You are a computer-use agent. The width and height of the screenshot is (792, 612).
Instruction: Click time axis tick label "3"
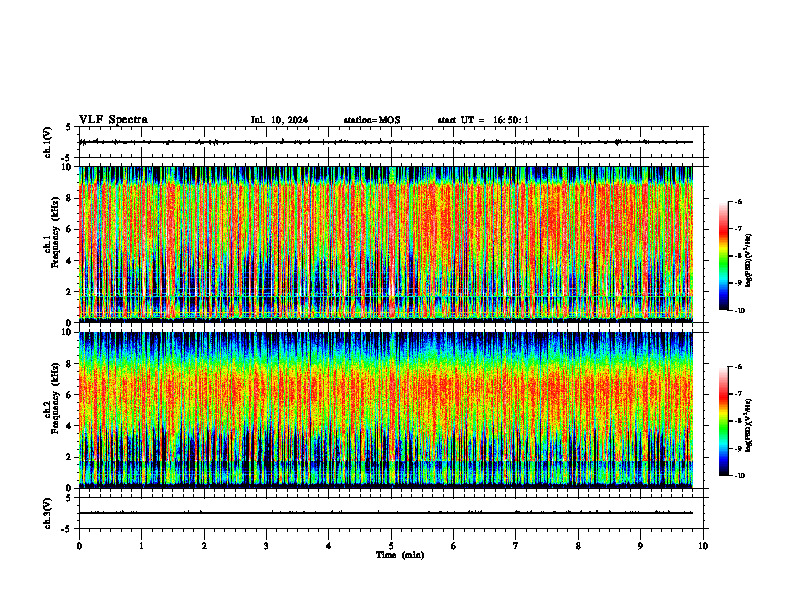pos(266,546)
